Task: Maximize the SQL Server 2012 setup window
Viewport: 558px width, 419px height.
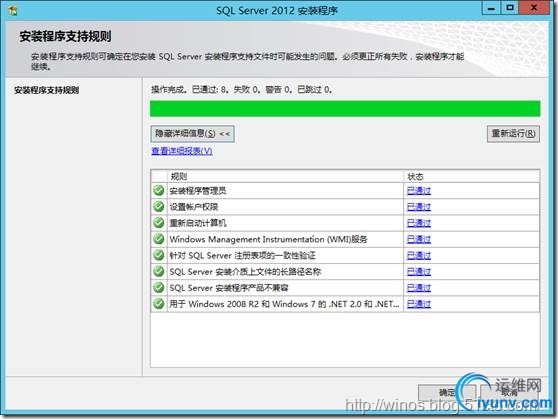Action: click(510, 8)
